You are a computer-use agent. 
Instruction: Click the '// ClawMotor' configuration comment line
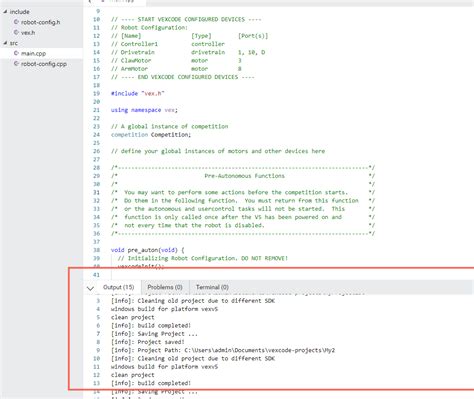point(176,61)
